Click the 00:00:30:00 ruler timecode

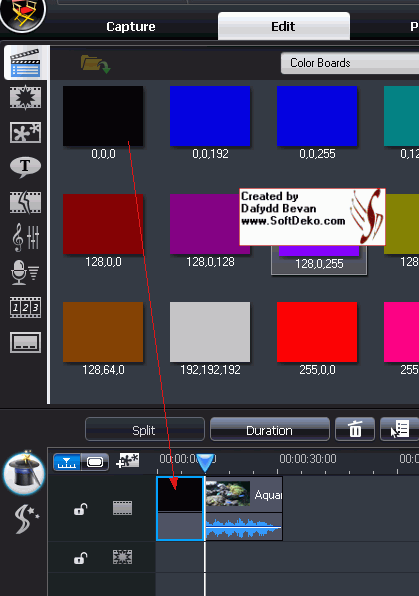(x=308, y=459)
